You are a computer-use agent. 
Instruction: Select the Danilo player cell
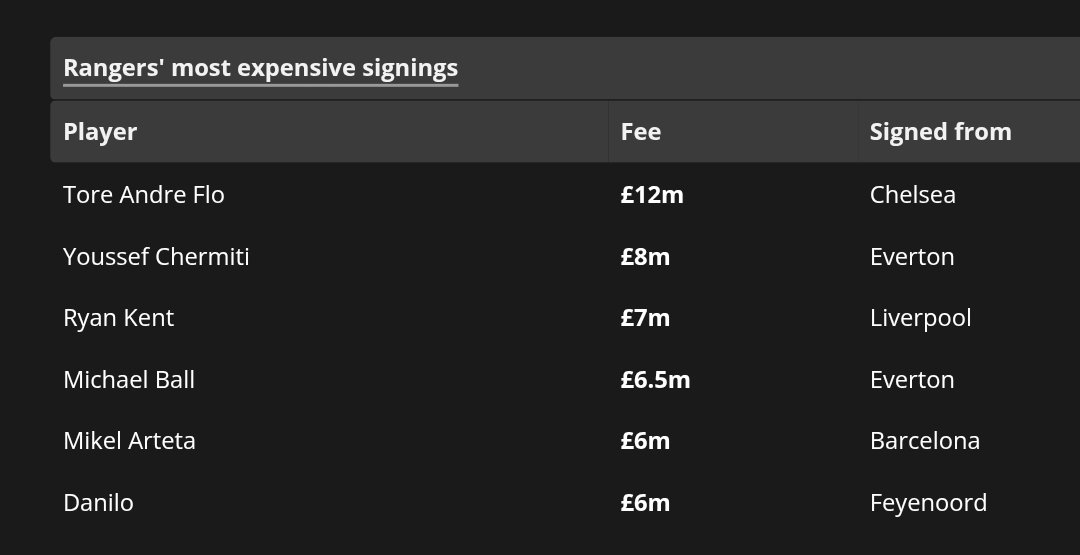click(98, 503)
